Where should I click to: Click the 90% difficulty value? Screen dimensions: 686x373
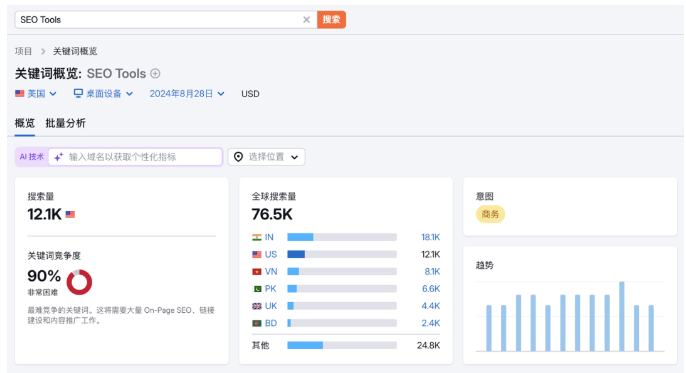click(x=44, y=276)
